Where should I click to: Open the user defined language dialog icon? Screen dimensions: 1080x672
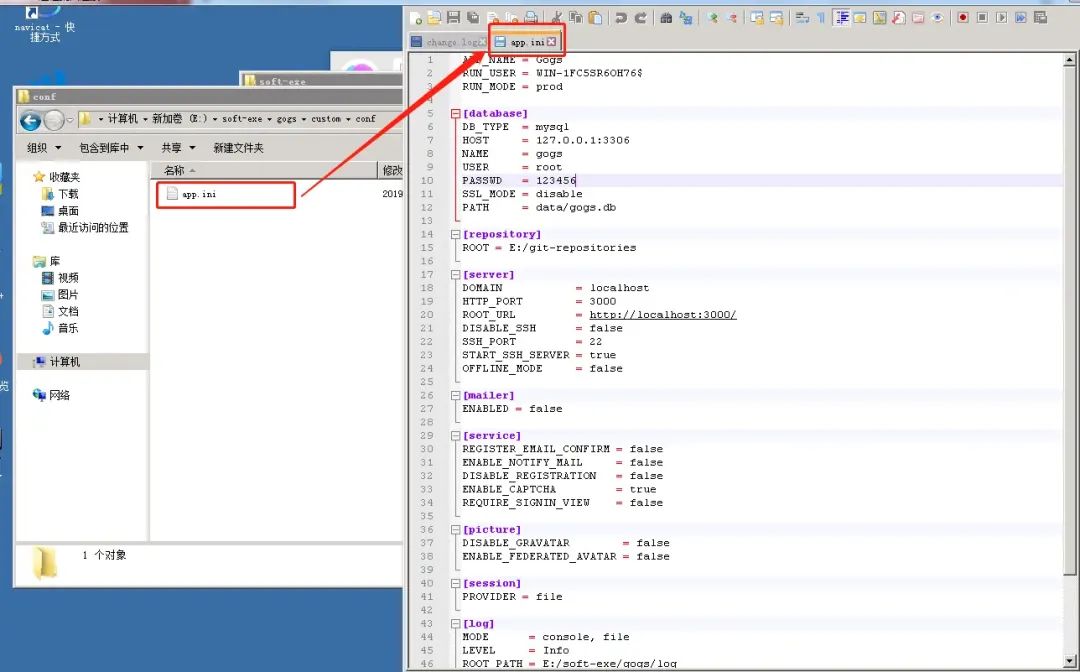[x=860, y=18]
